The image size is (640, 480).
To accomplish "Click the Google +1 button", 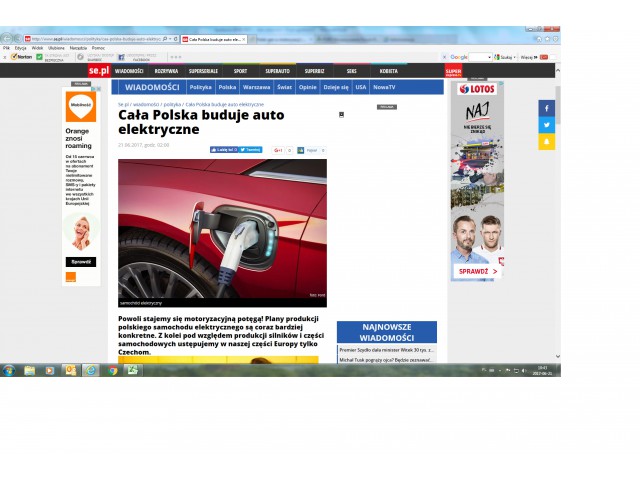I will pos(279,150).
